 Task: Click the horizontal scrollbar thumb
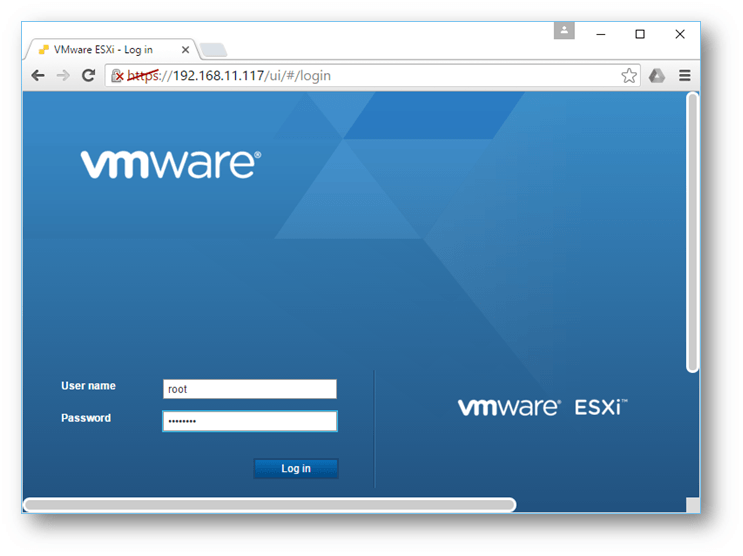pos(270,505)
